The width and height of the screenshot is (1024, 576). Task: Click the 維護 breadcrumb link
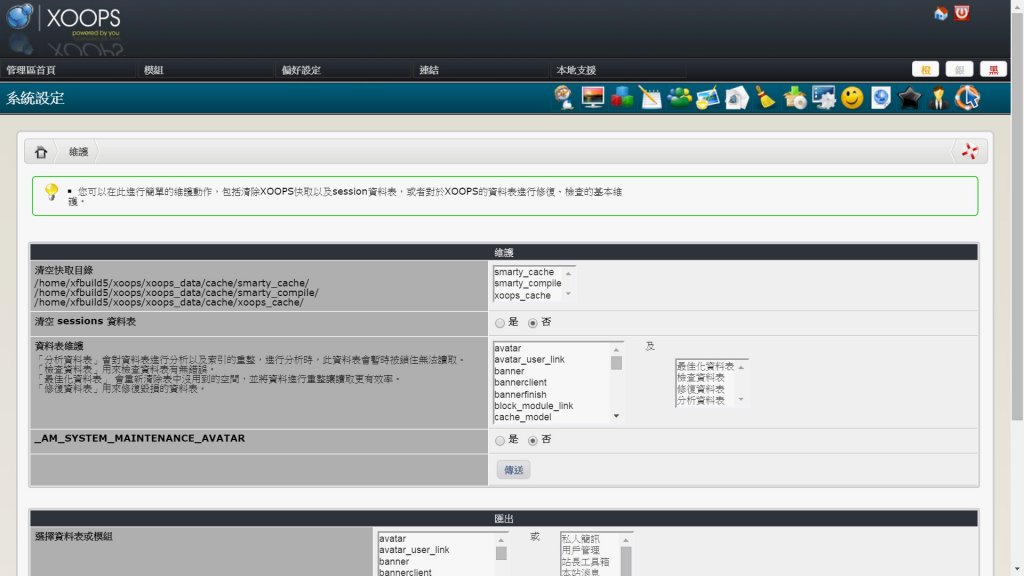pyautogui.click(x=78, y=152)
